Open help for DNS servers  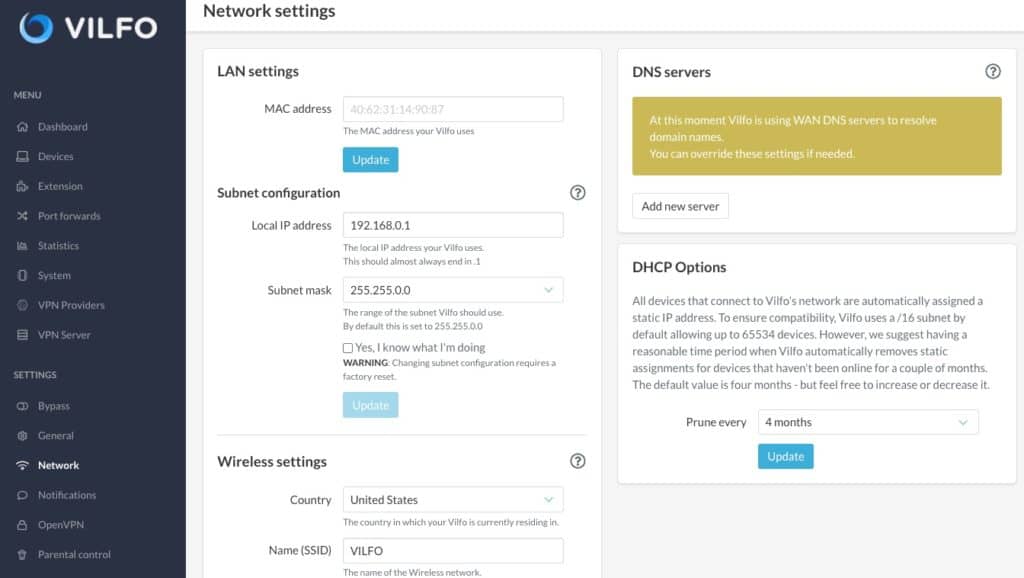tap(993, 71)
